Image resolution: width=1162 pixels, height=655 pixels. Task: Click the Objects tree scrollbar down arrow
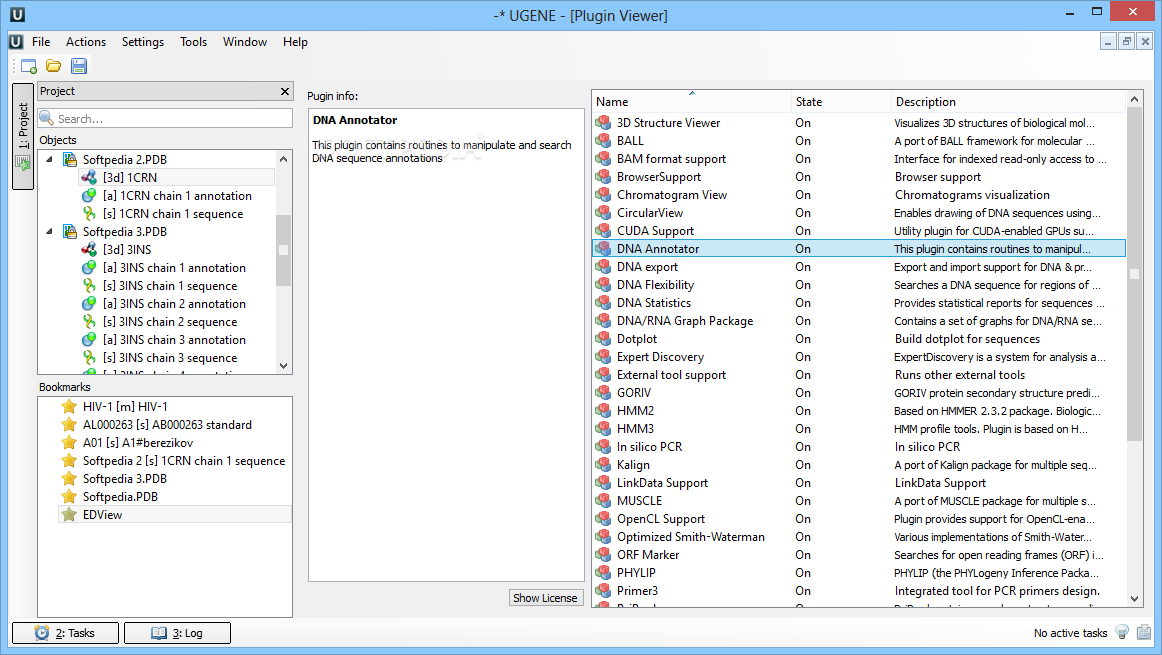pos(283,365)
